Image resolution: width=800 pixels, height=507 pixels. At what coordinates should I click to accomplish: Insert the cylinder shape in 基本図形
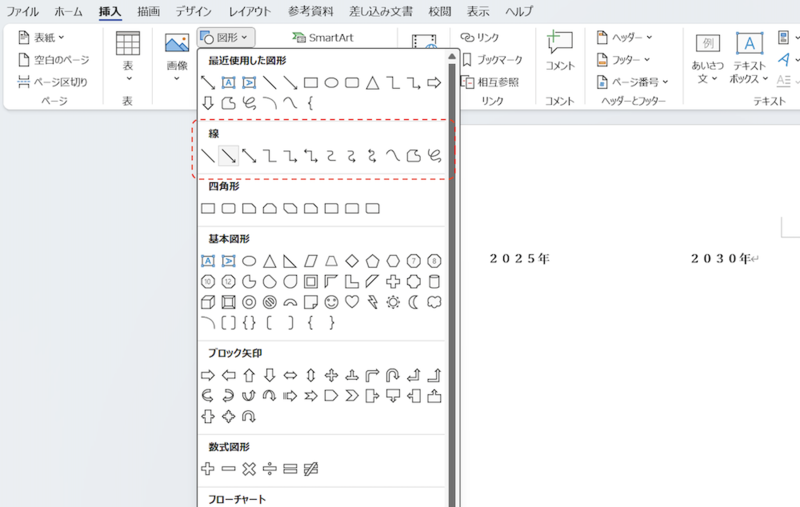[x=434, y=282]
